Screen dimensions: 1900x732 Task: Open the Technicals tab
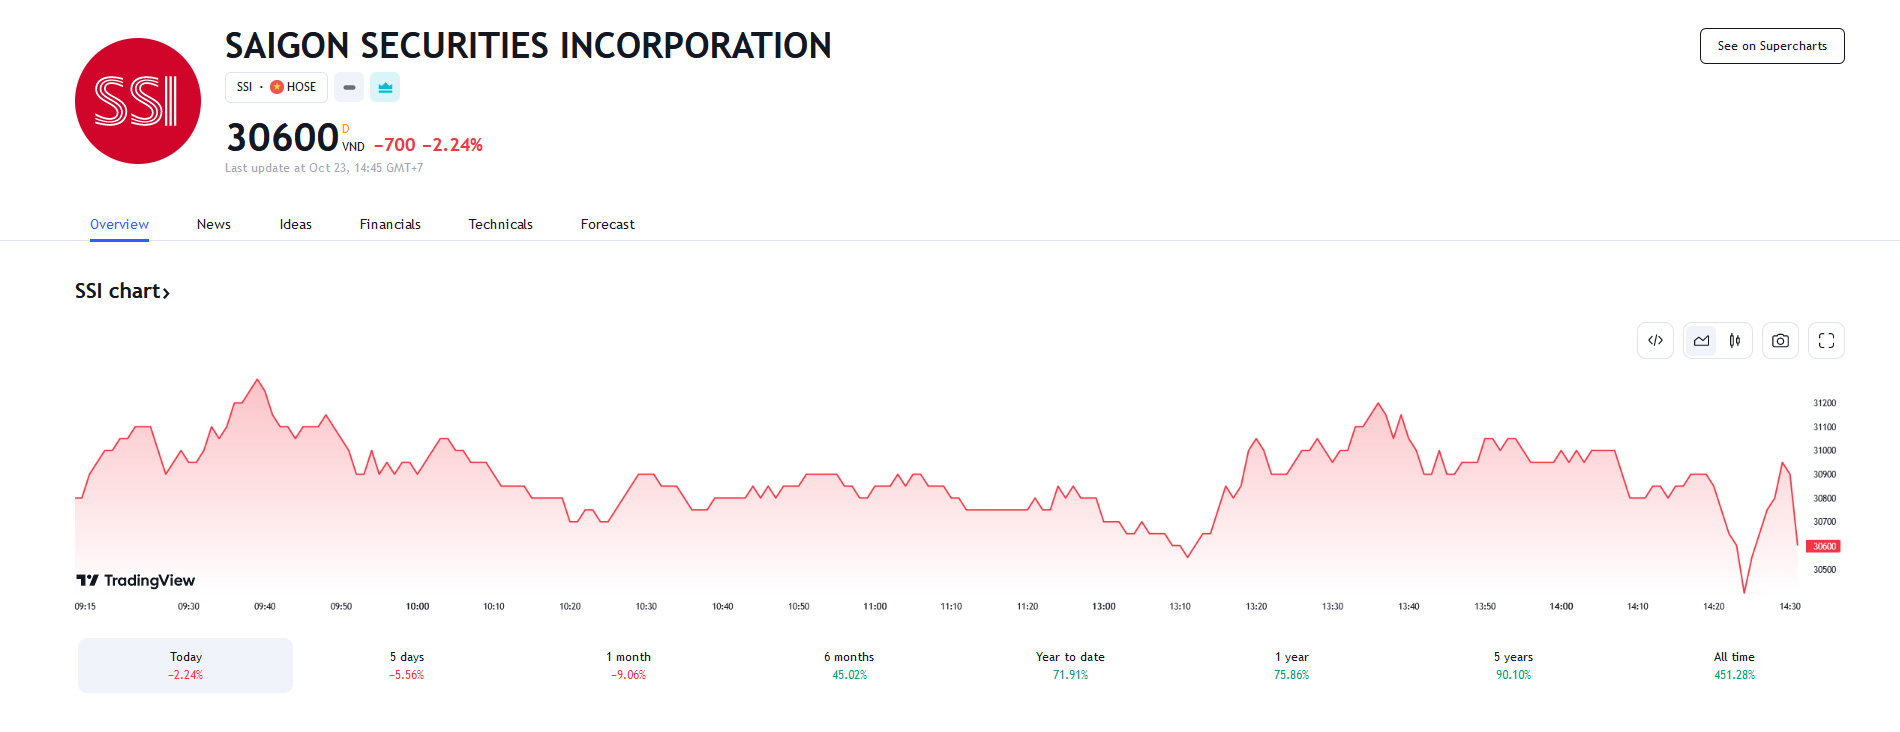(500, 224)
